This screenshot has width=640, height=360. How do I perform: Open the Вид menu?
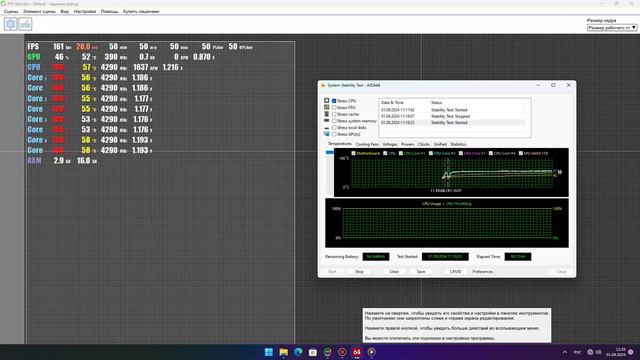64,11
